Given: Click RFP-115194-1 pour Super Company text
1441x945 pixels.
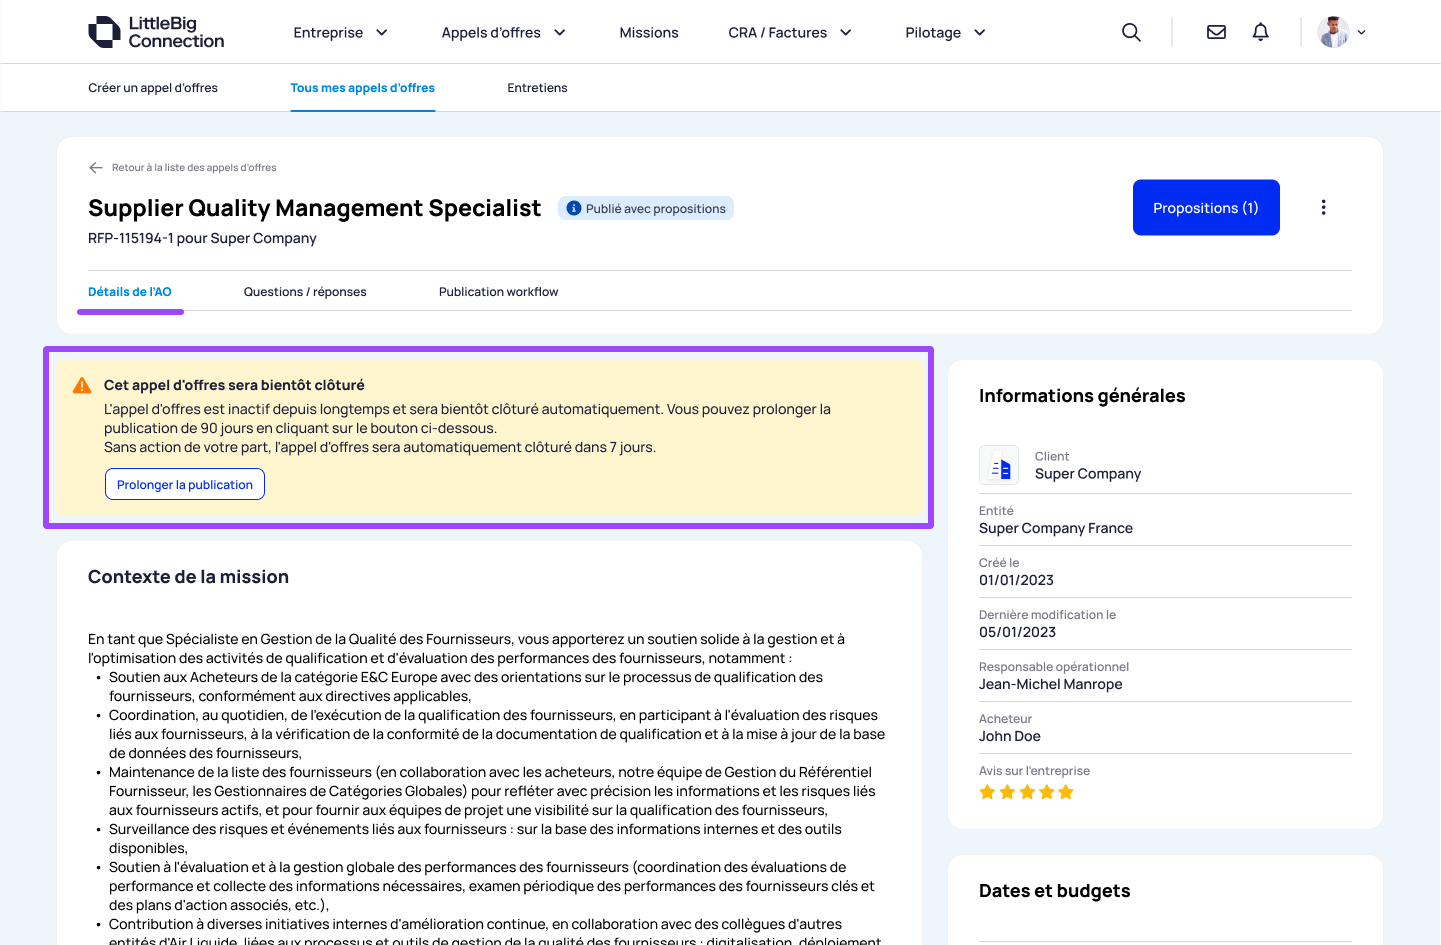Looking at the screenshot, I should pos(202,238).
